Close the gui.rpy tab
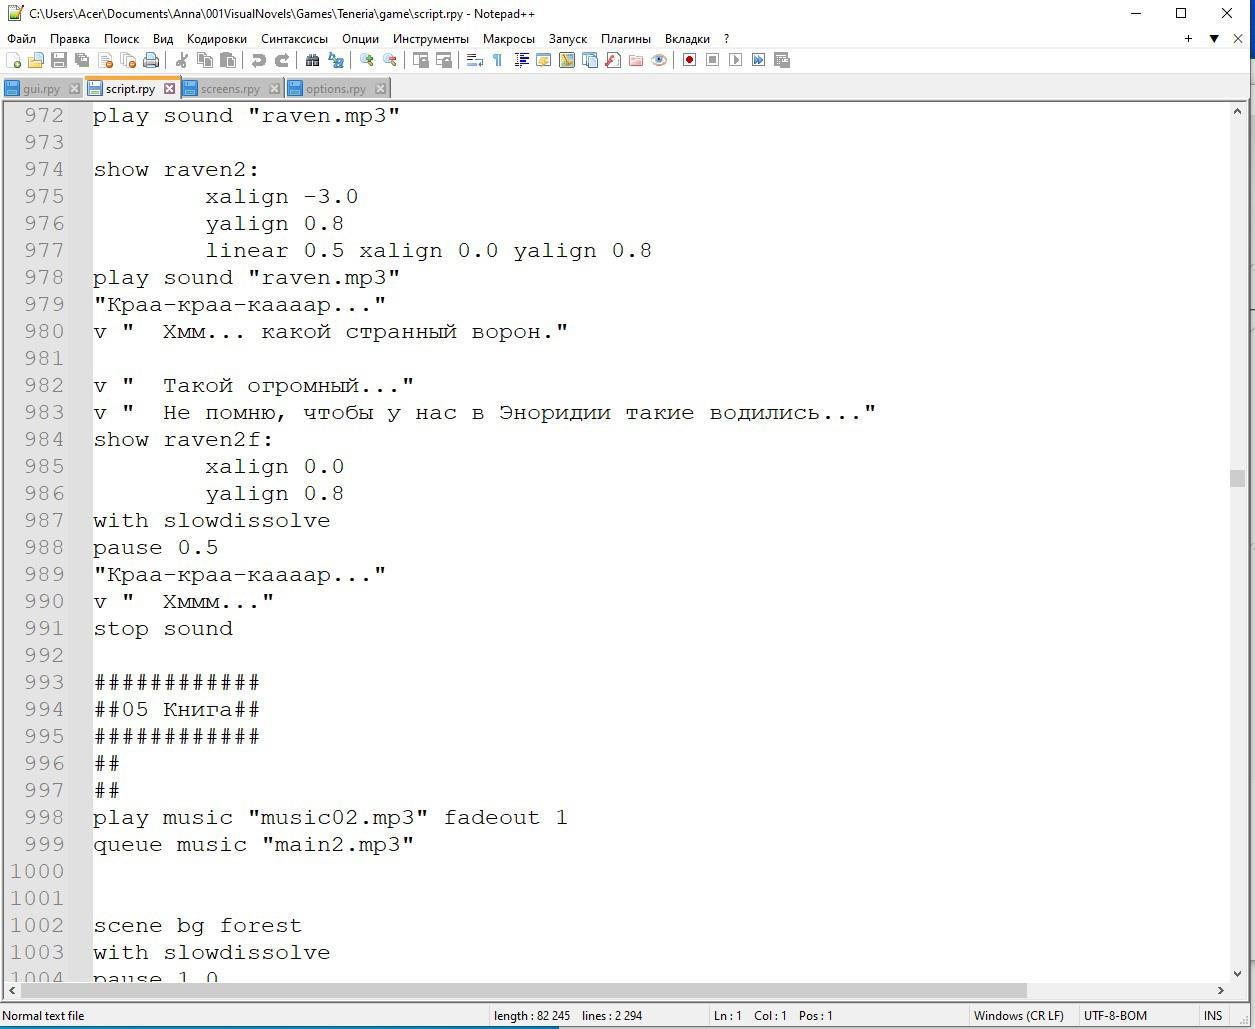Viewport: 1255px width, 1029px height. point(75,89)
